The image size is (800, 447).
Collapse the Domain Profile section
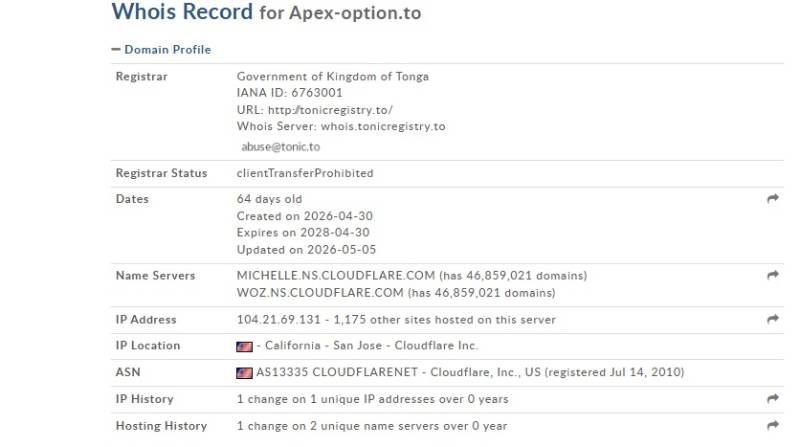(x=161, y=49)
